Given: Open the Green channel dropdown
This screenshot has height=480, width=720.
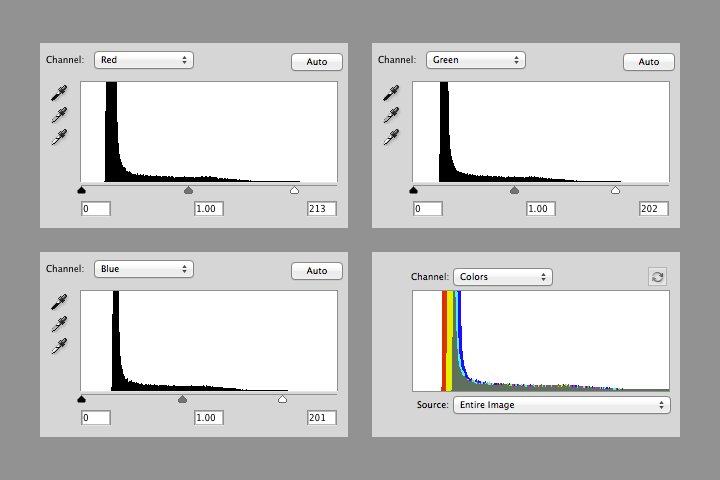Looking at the screenshot, I should [x=476, y=60].
